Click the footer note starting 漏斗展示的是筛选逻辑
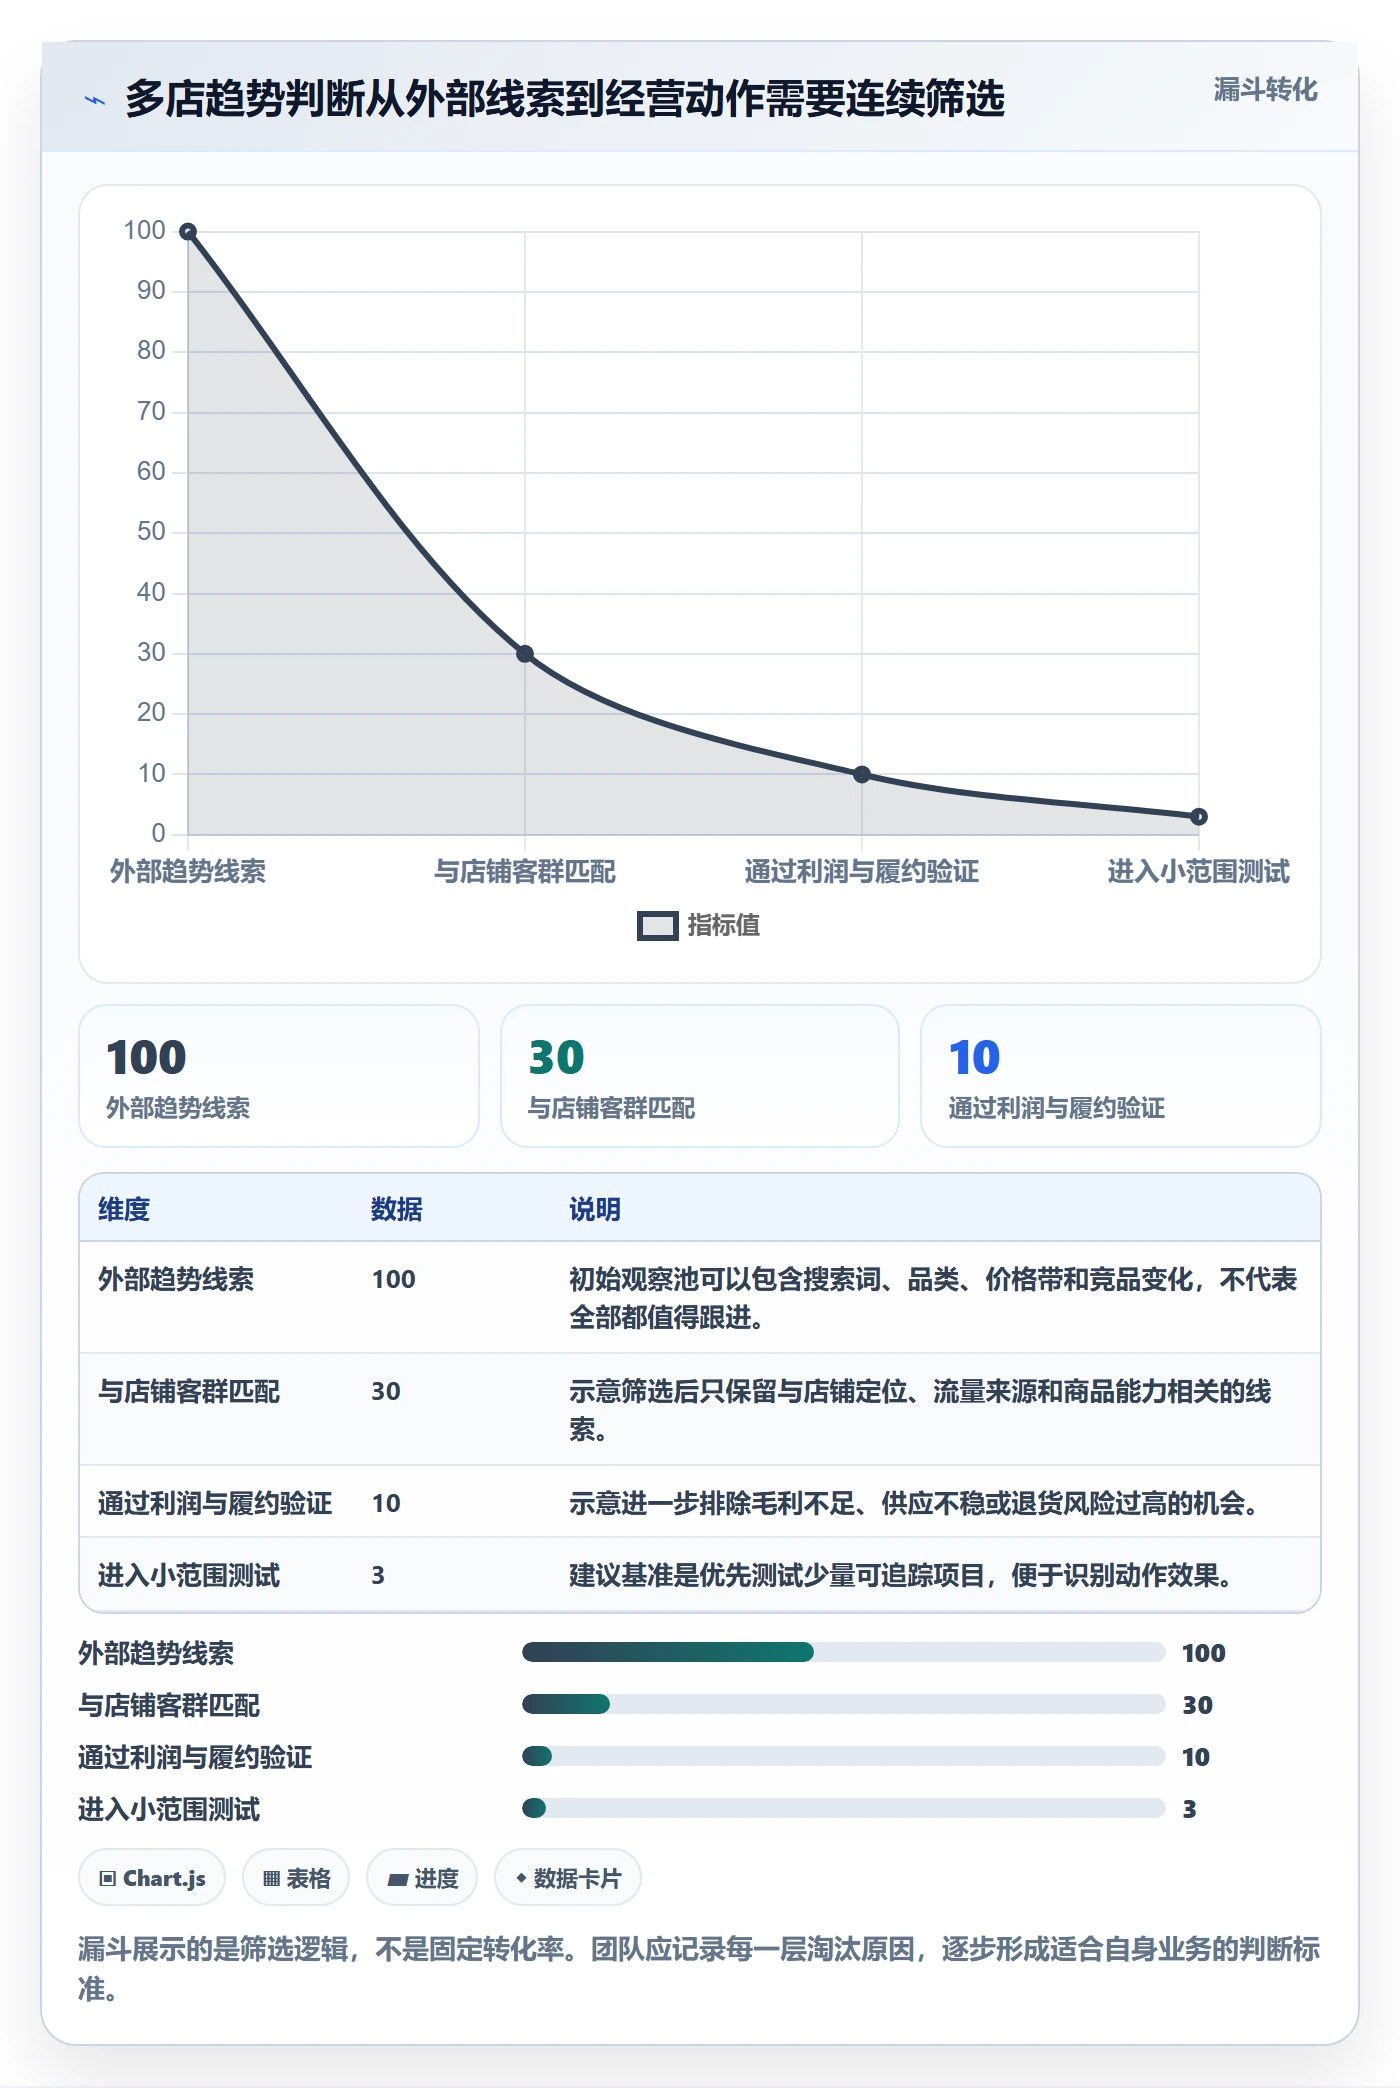The image size is (1400, 2088). pos(699,1968)
